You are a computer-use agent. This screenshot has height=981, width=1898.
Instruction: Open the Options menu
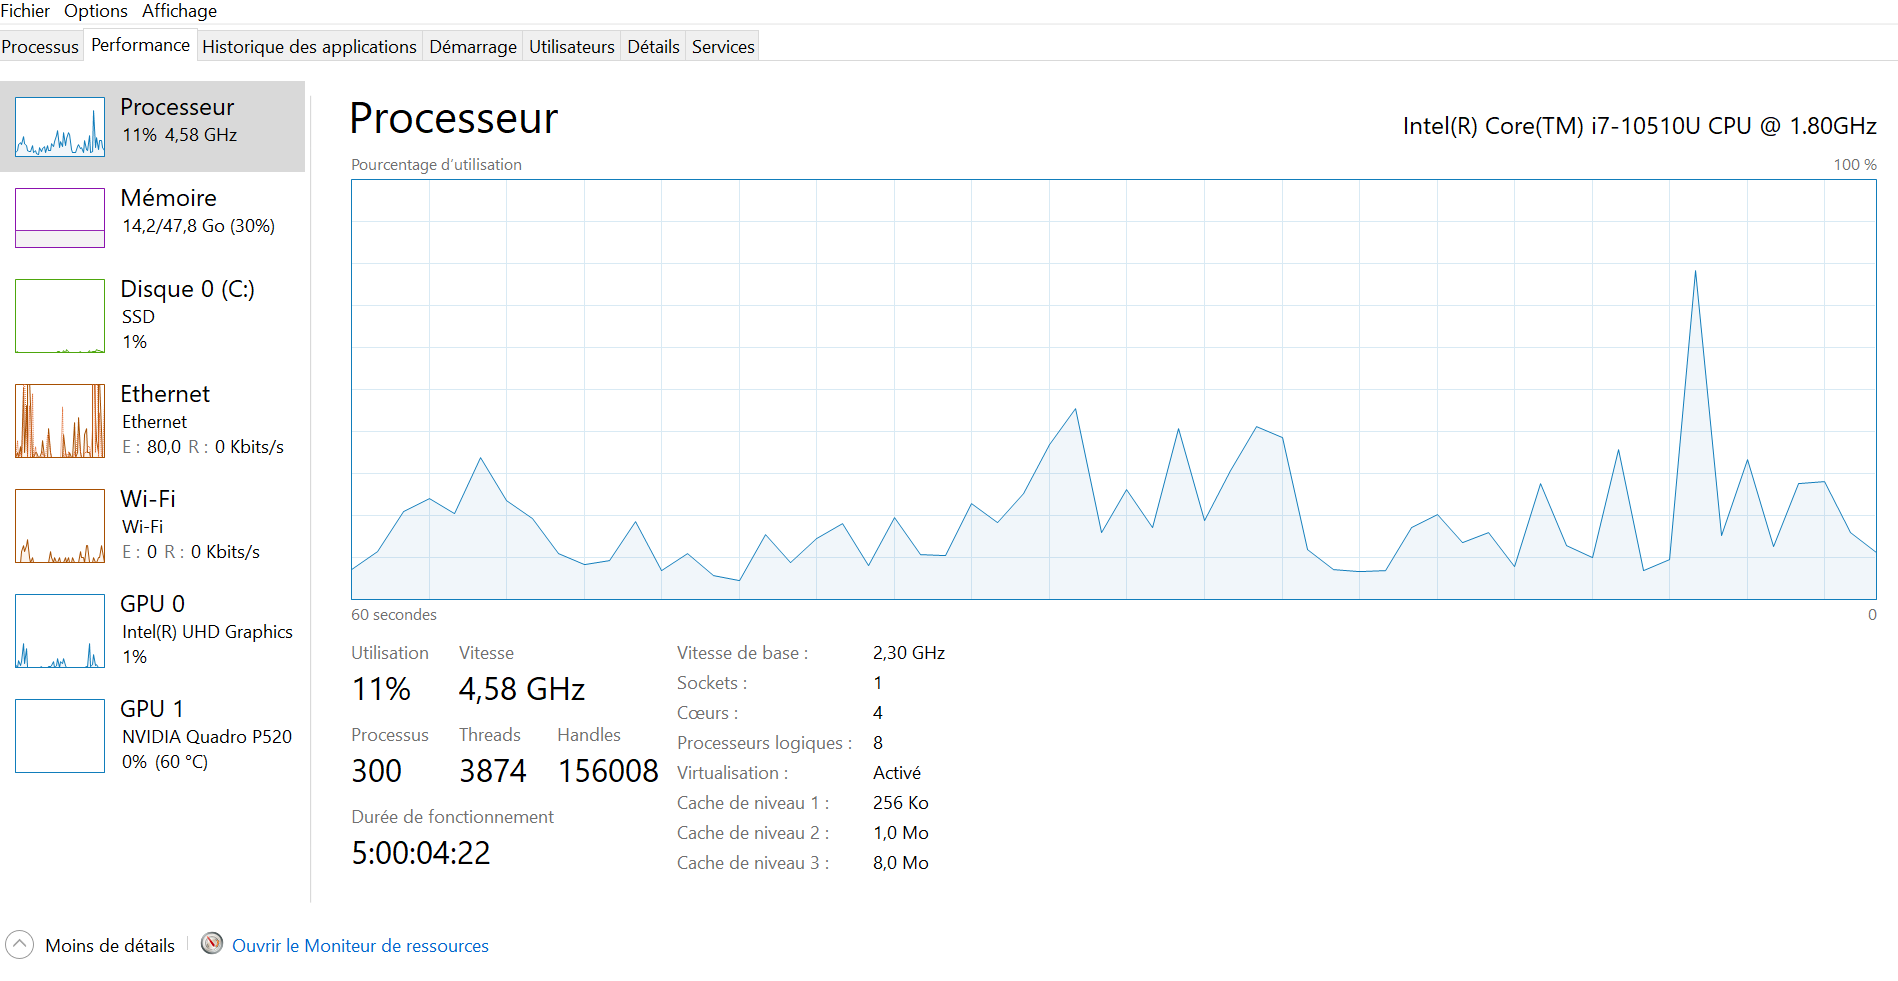(x=96, y=11)
